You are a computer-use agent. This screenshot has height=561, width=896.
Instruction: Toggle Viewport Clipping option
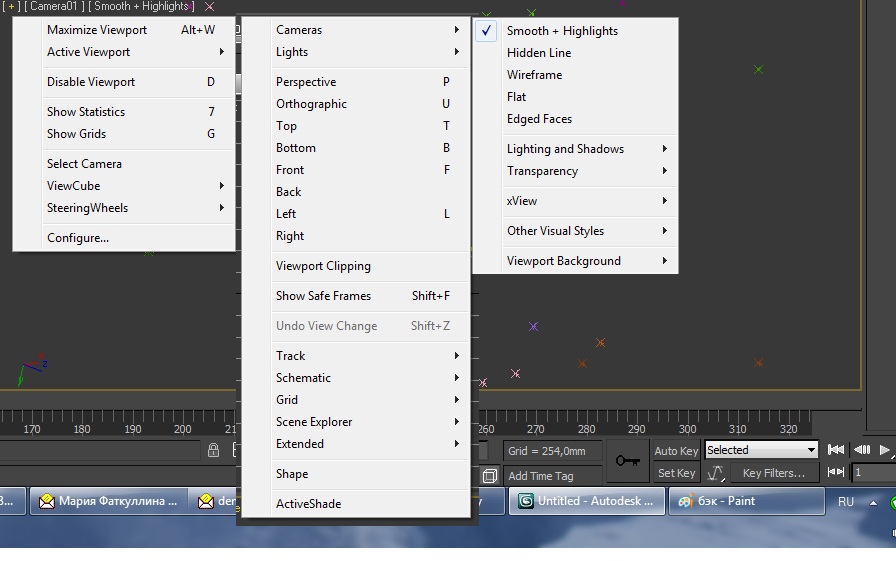[x=357, y=266]
